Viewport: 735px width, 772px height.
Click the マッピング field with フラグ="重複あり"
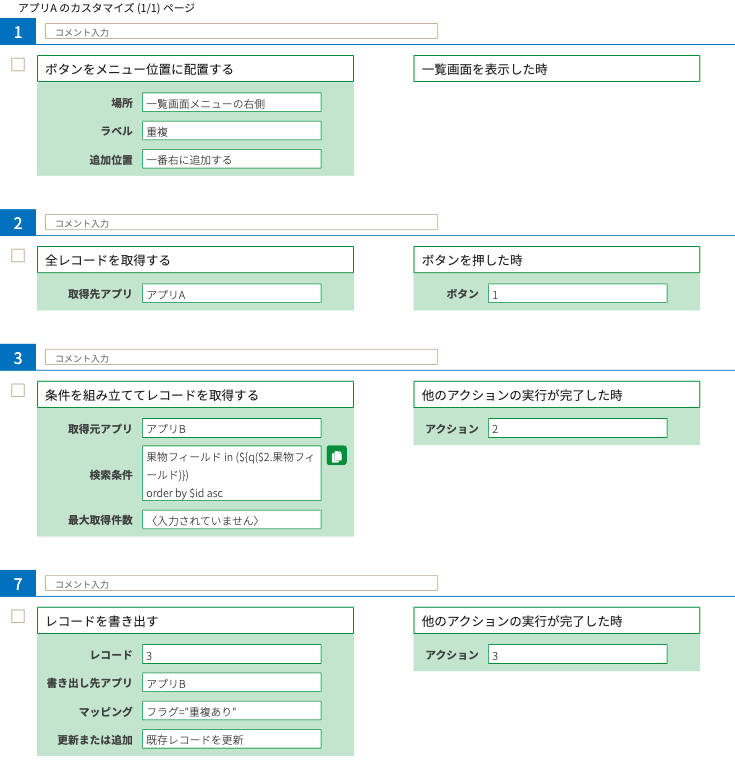232,711
